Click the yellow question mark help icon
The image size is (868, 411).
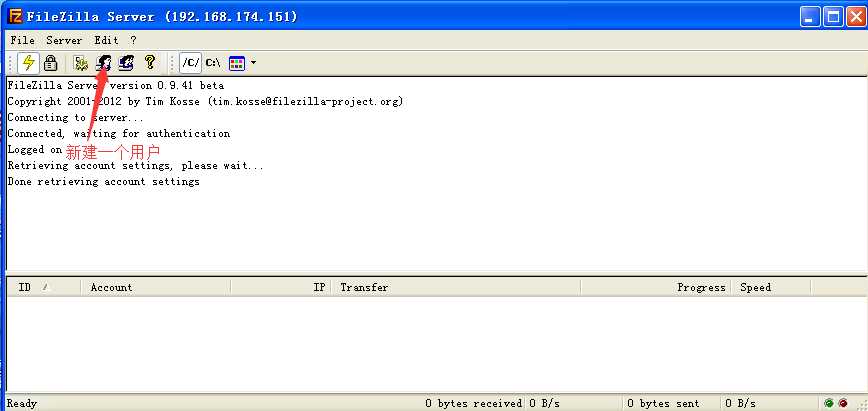pyautogui.click(x=149, y=62)
